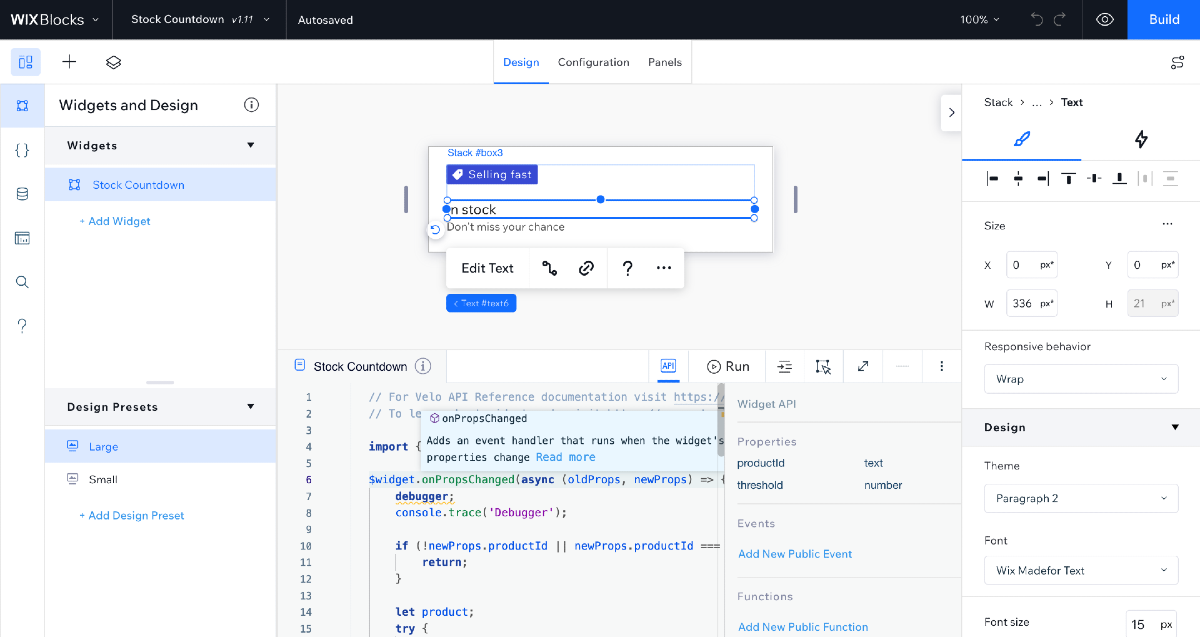Screen dimensions: 1200x637
Task: Open code panel vertical dots menu
Action: [x=942, y=366]
